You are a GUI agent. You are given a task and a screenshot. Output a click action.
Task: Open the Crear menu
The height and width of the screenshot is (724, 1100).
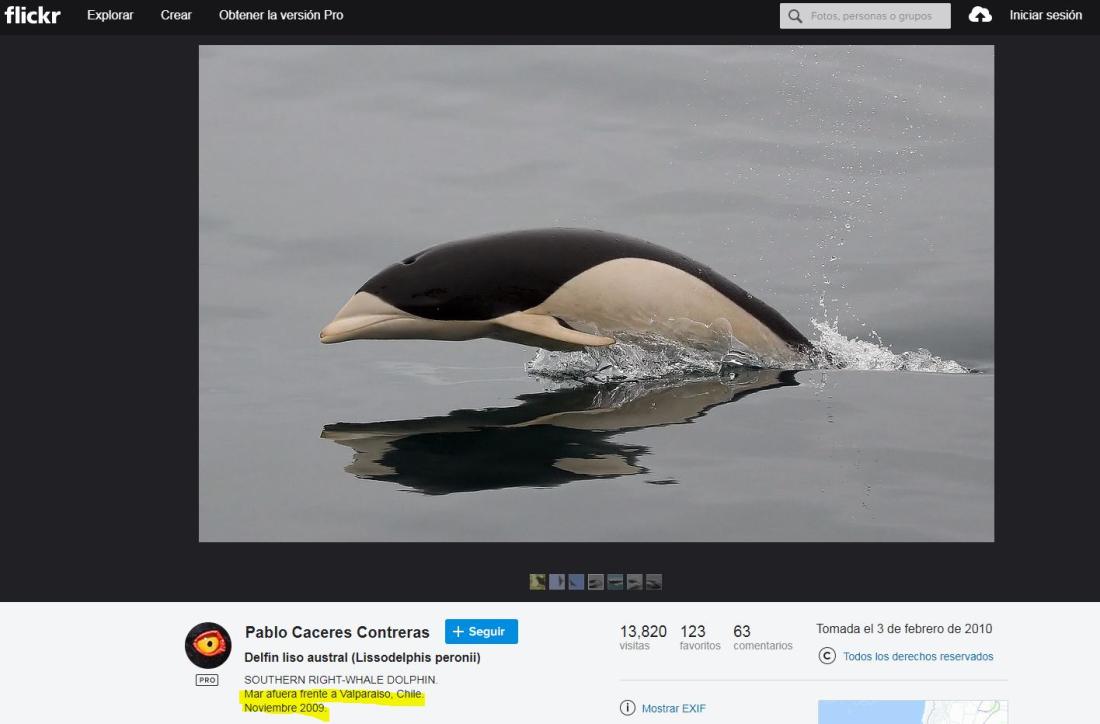pyautogui.click(x=176, y=15)
